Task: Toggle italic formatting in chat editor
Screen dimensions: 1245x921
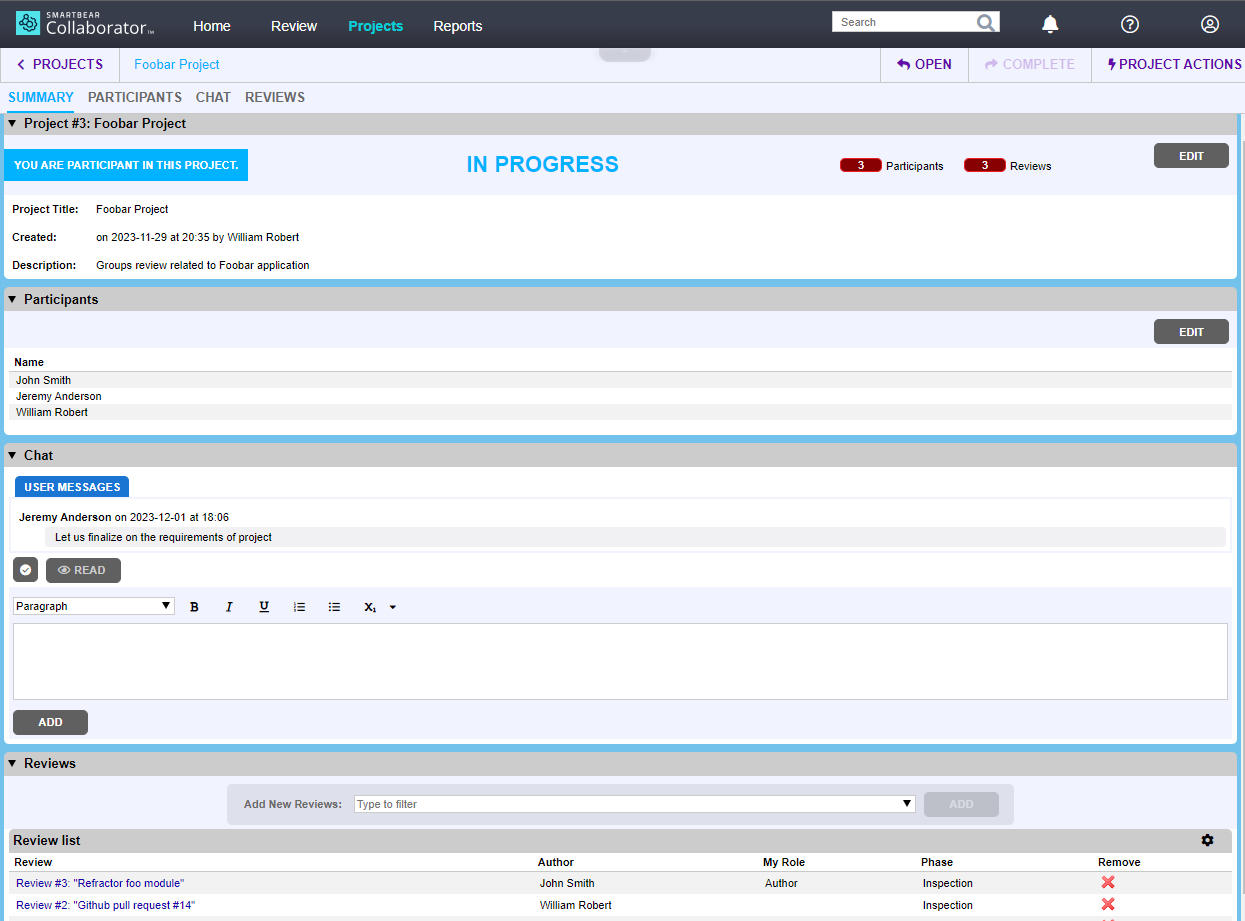Action: point(229,607)
